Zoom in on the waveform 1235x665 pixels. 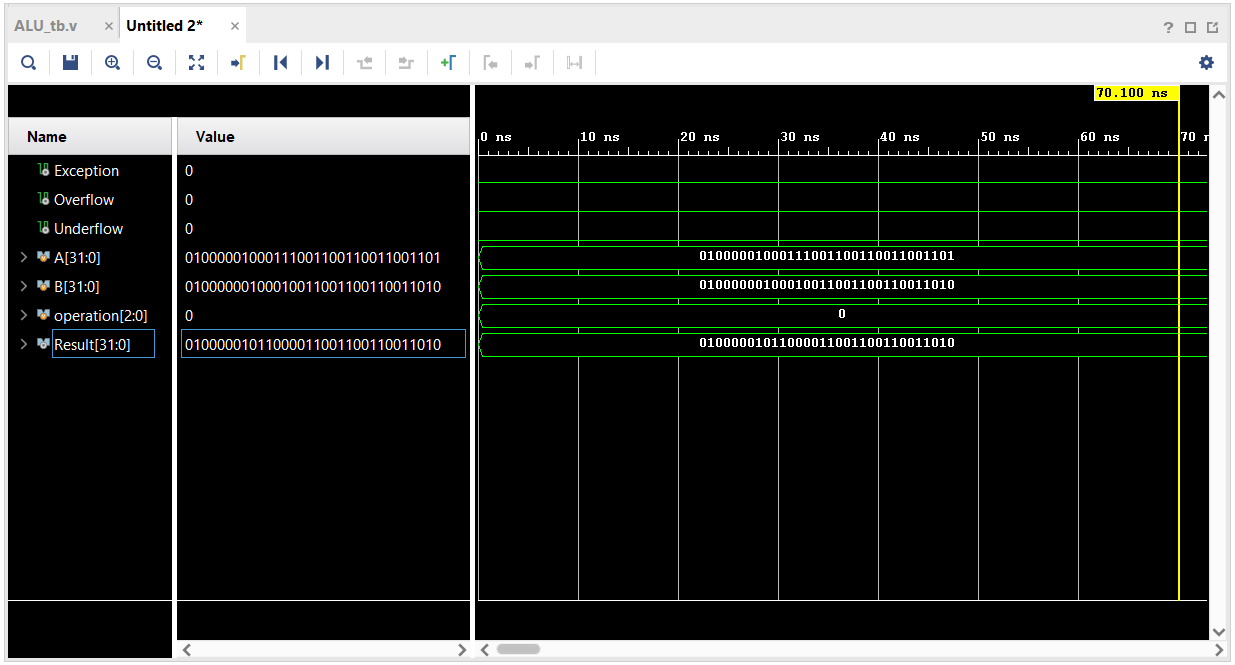tap(112, 62)
